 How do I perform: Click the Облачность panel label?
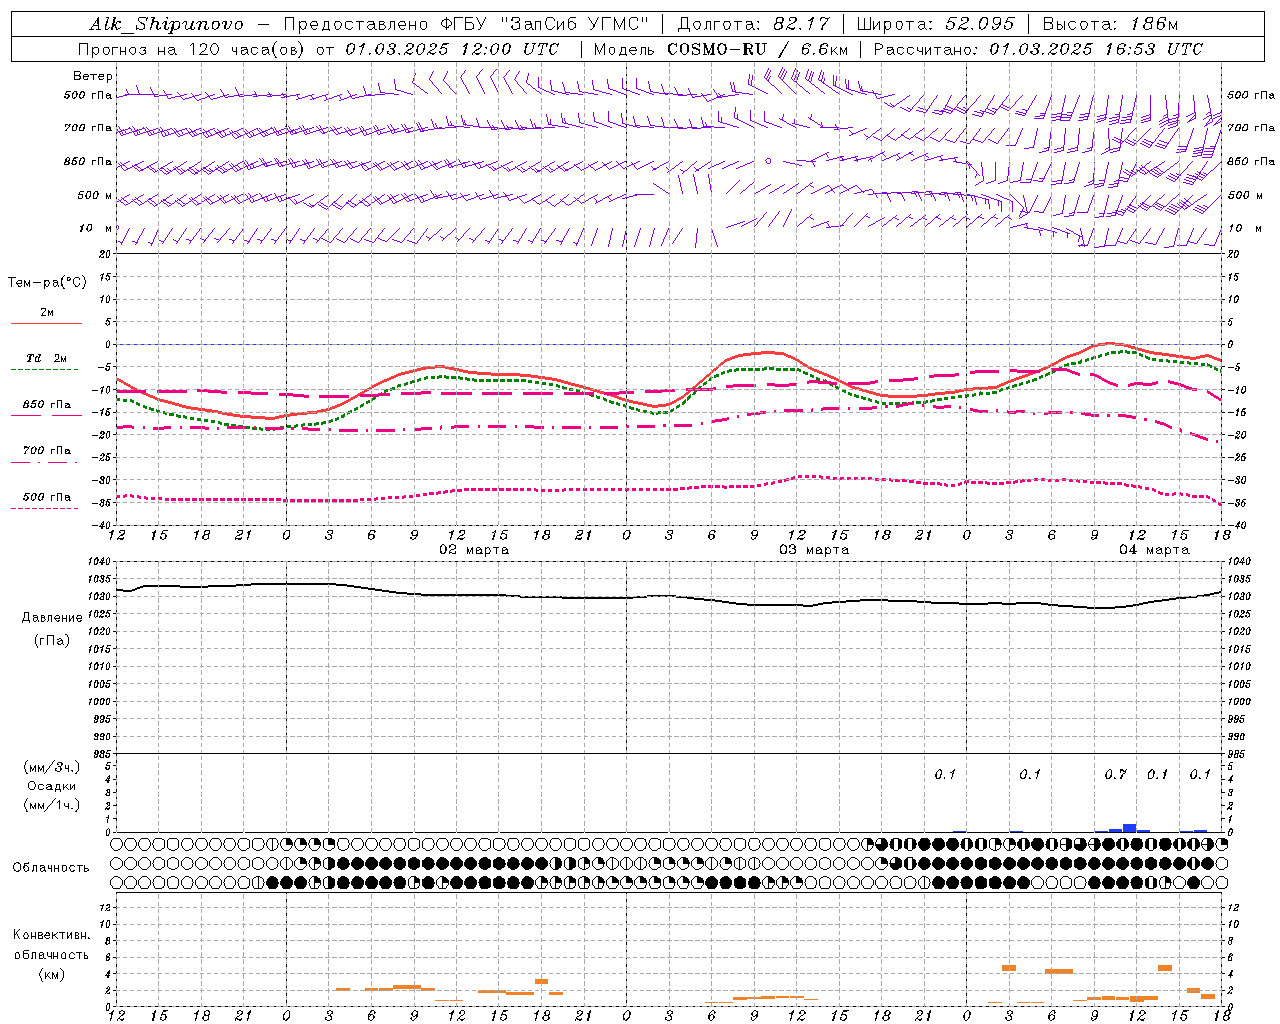pyautogui.click(x=51, y=868)
